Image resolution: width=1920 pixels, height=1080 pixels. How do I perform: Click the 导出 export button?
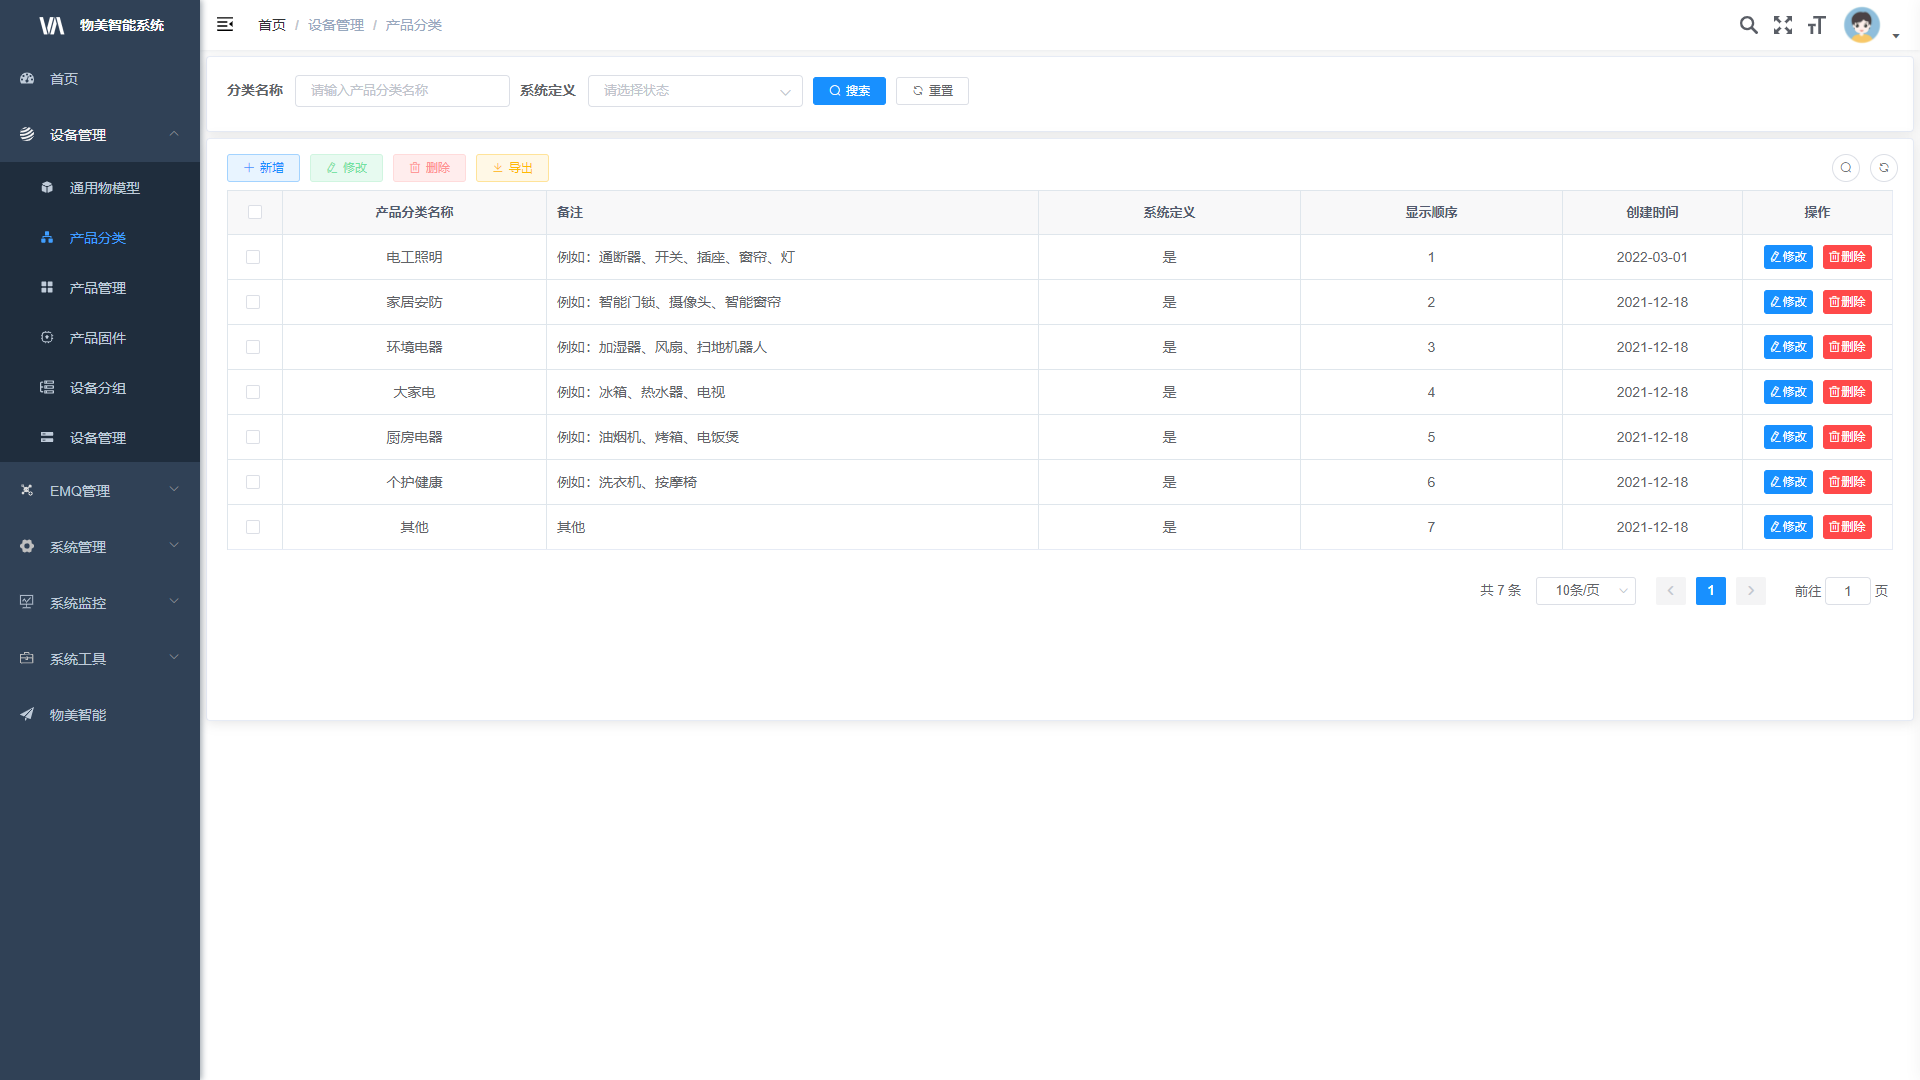click(512, 168)
